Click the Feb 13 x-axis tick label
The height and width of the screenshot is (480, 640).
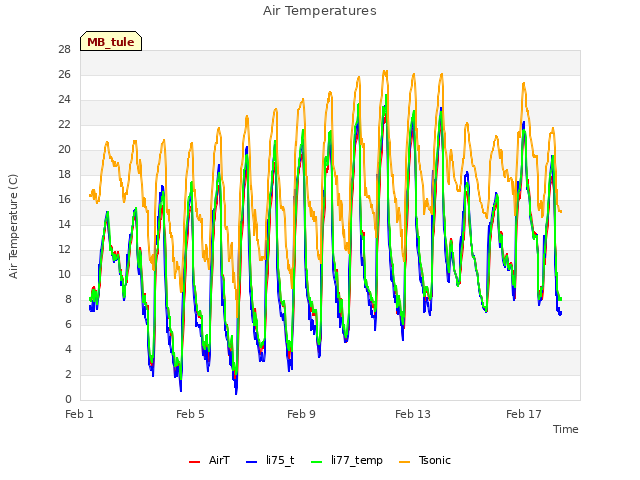(413, 414)
